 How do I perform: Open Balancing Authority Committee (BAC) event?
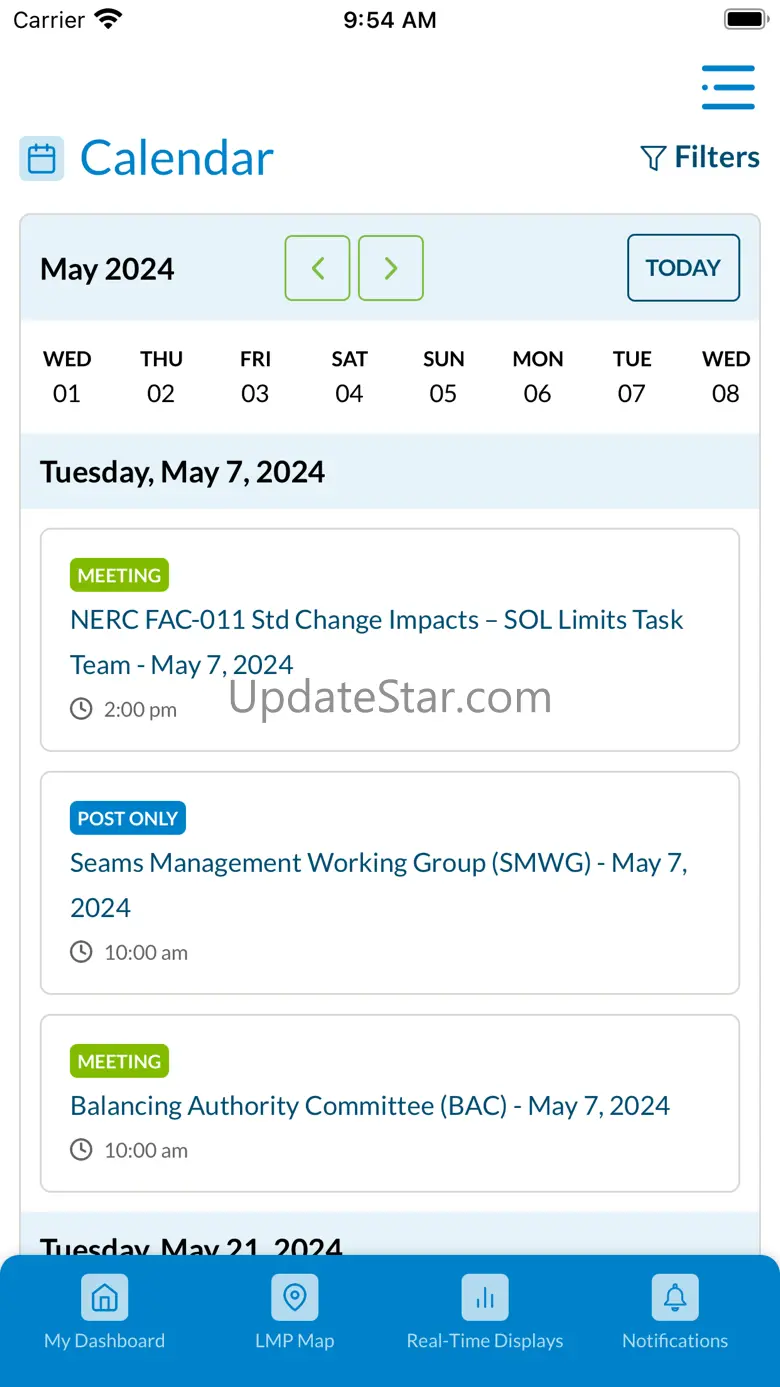[x=370, y=1106]
